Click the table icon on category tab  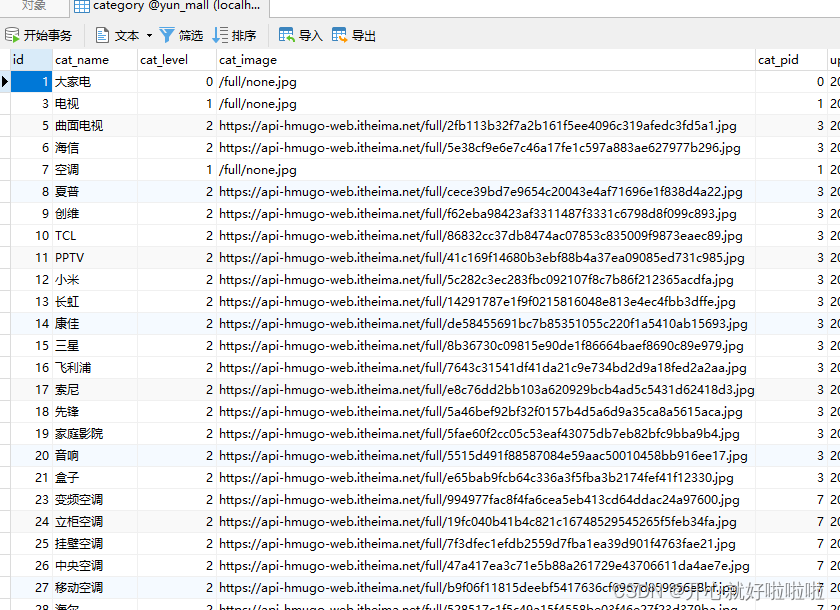(81, 7)
